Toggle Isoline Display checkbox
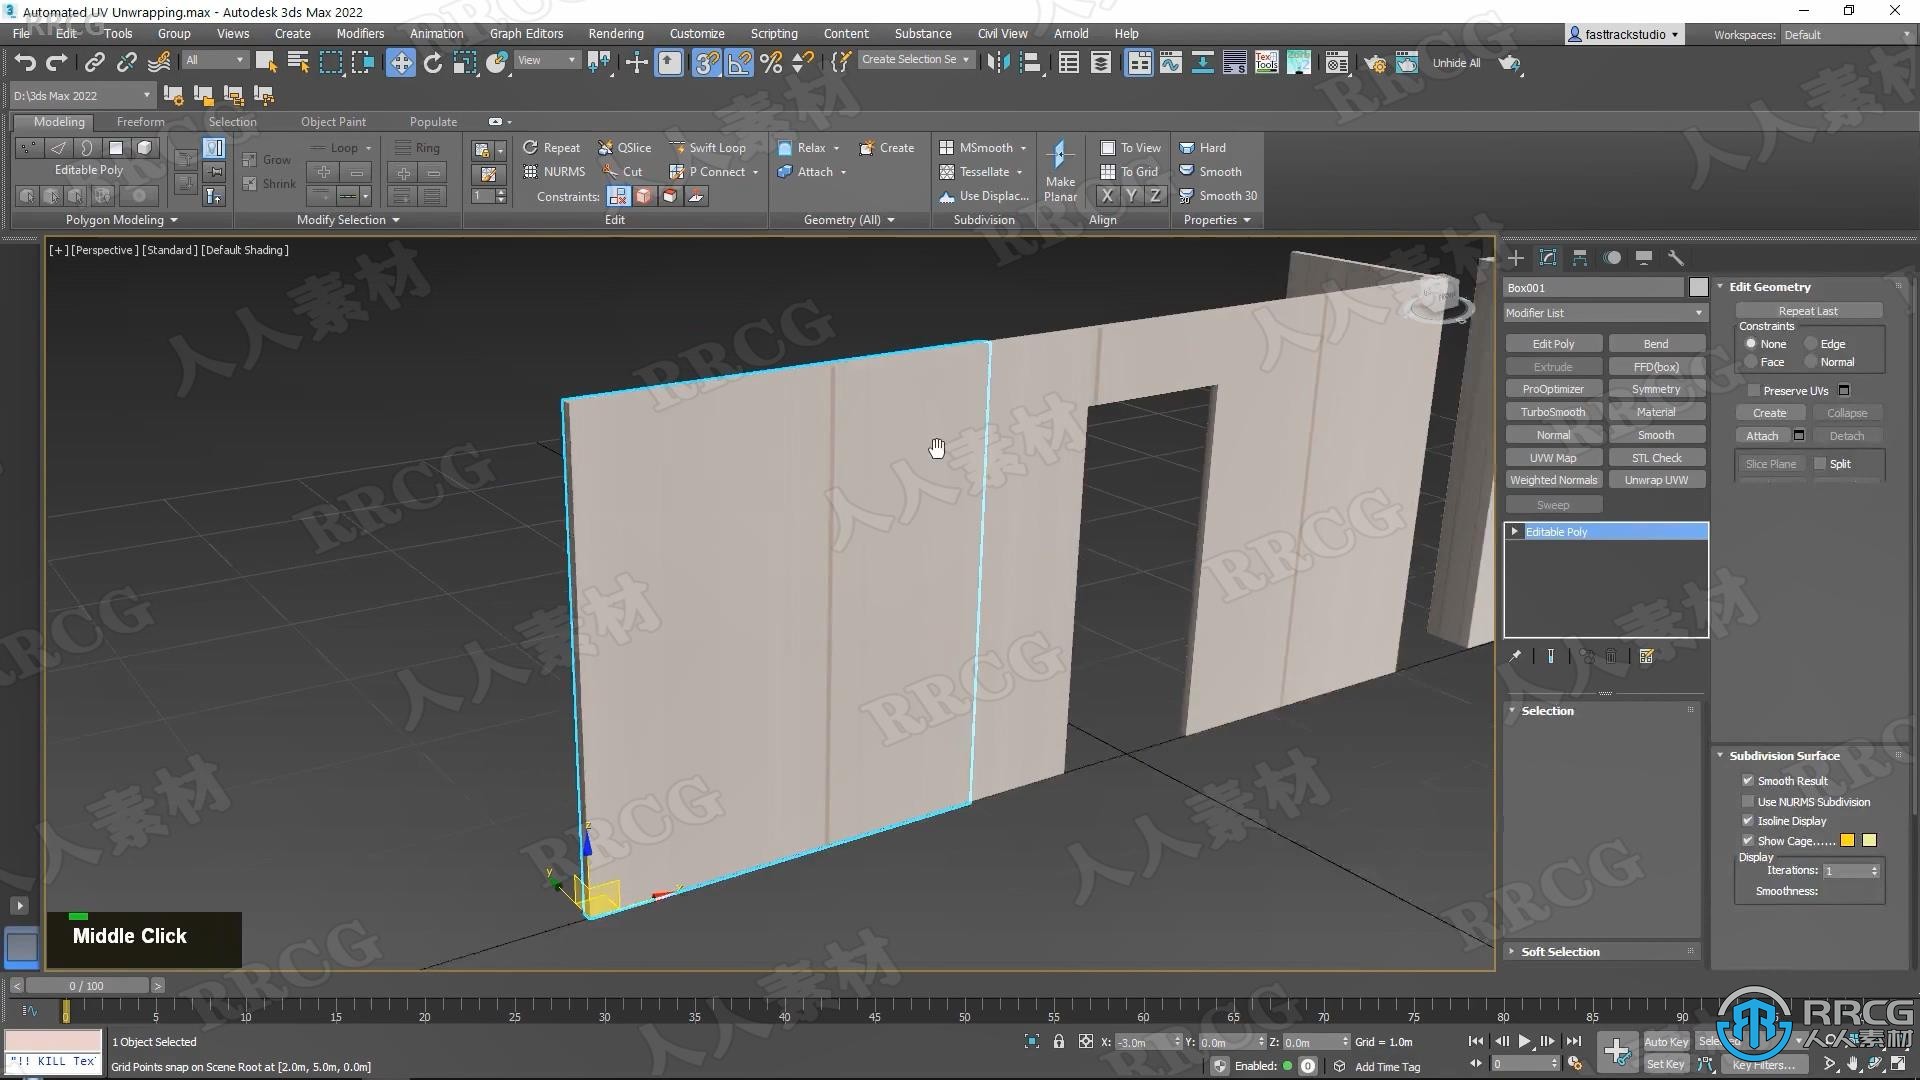This screenshot has width=1920, height=1080. [x=1747, y=820]
